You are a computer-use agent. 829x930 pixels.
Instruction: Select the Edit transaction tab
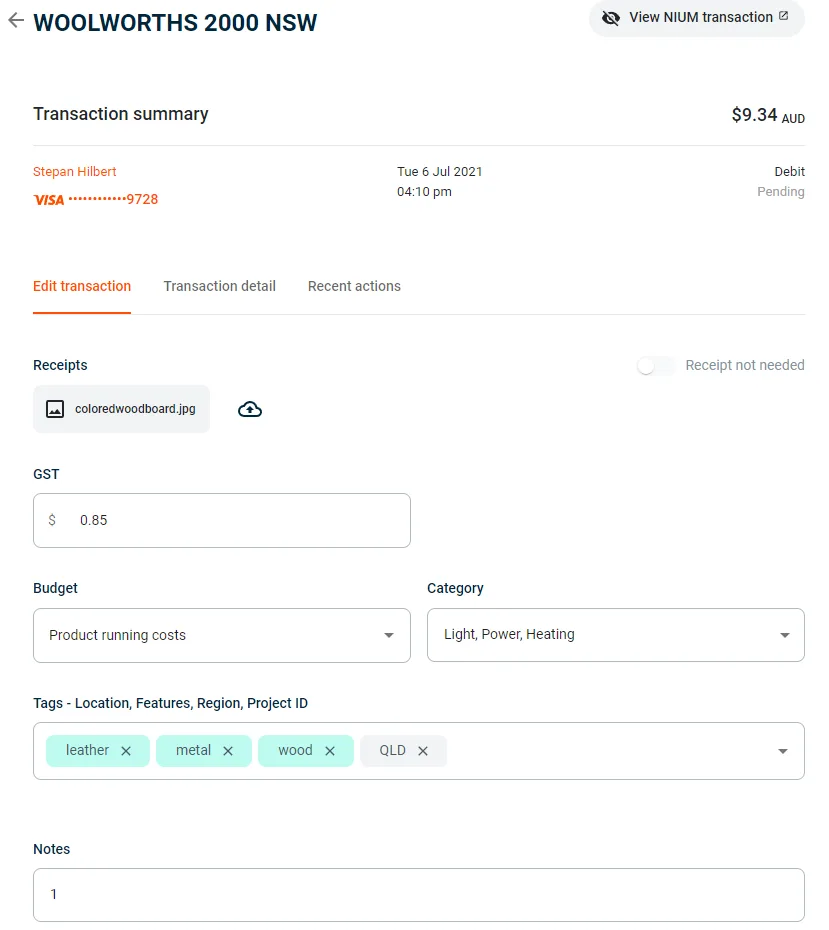(82, 286)
